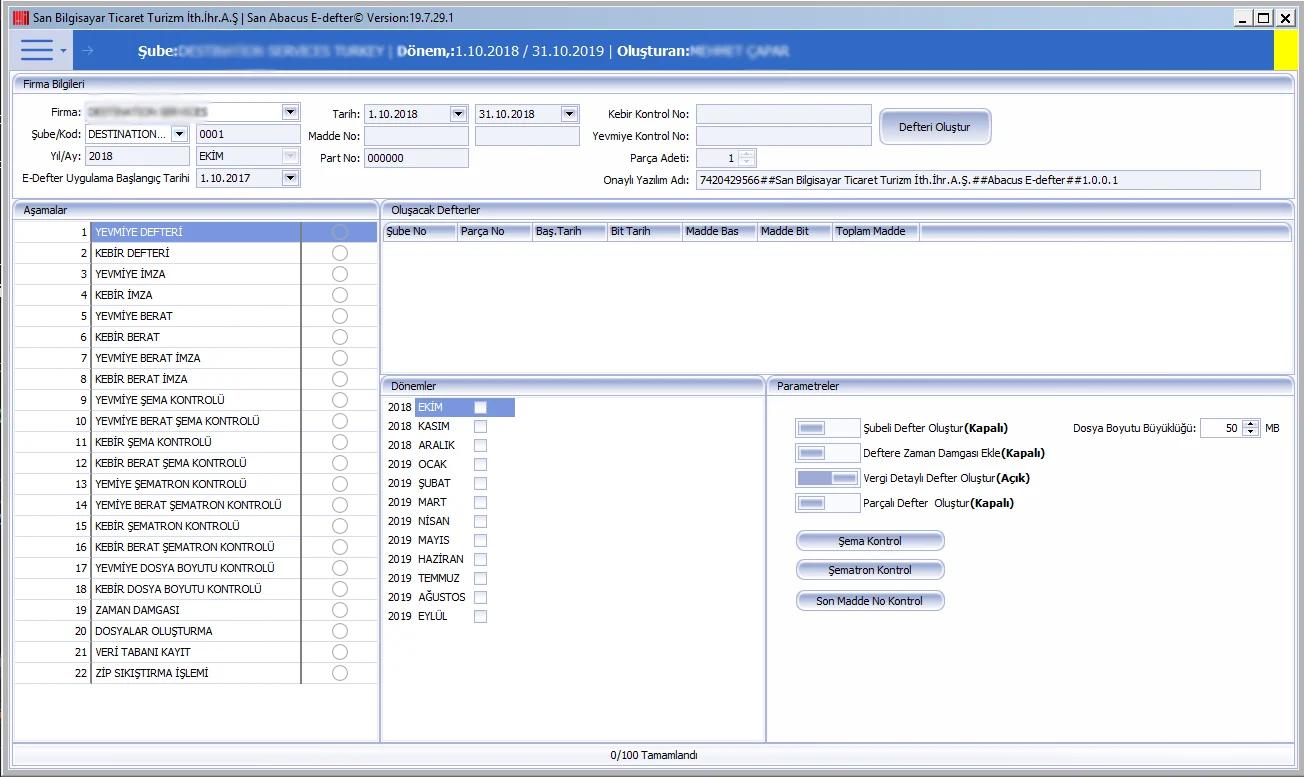Screen dimensions: 1304x777
Task: Select the YEVMİYE DEFTERİ stage row
Action: pyautogui.click(x=196, y=232)
